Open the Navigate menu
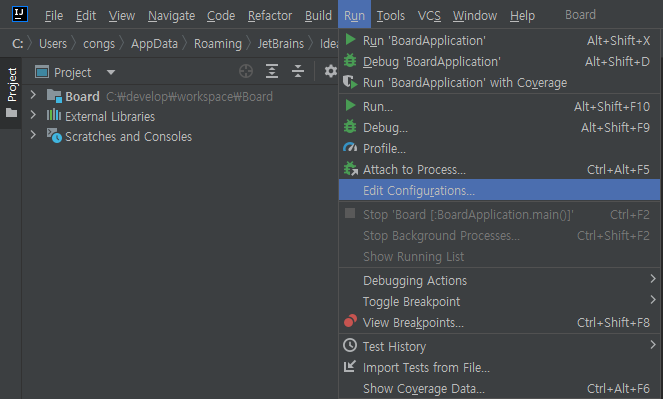The height and width of the screenshot is (399, 663). click(171, 16)
